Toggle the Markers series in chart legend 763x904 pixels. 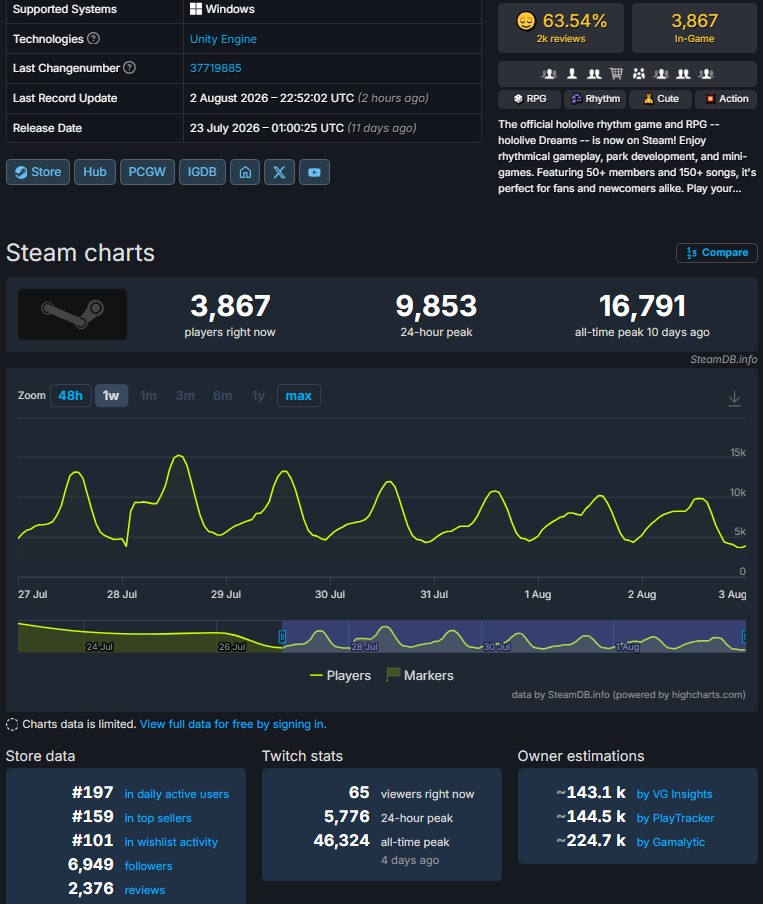pos(420,675)
